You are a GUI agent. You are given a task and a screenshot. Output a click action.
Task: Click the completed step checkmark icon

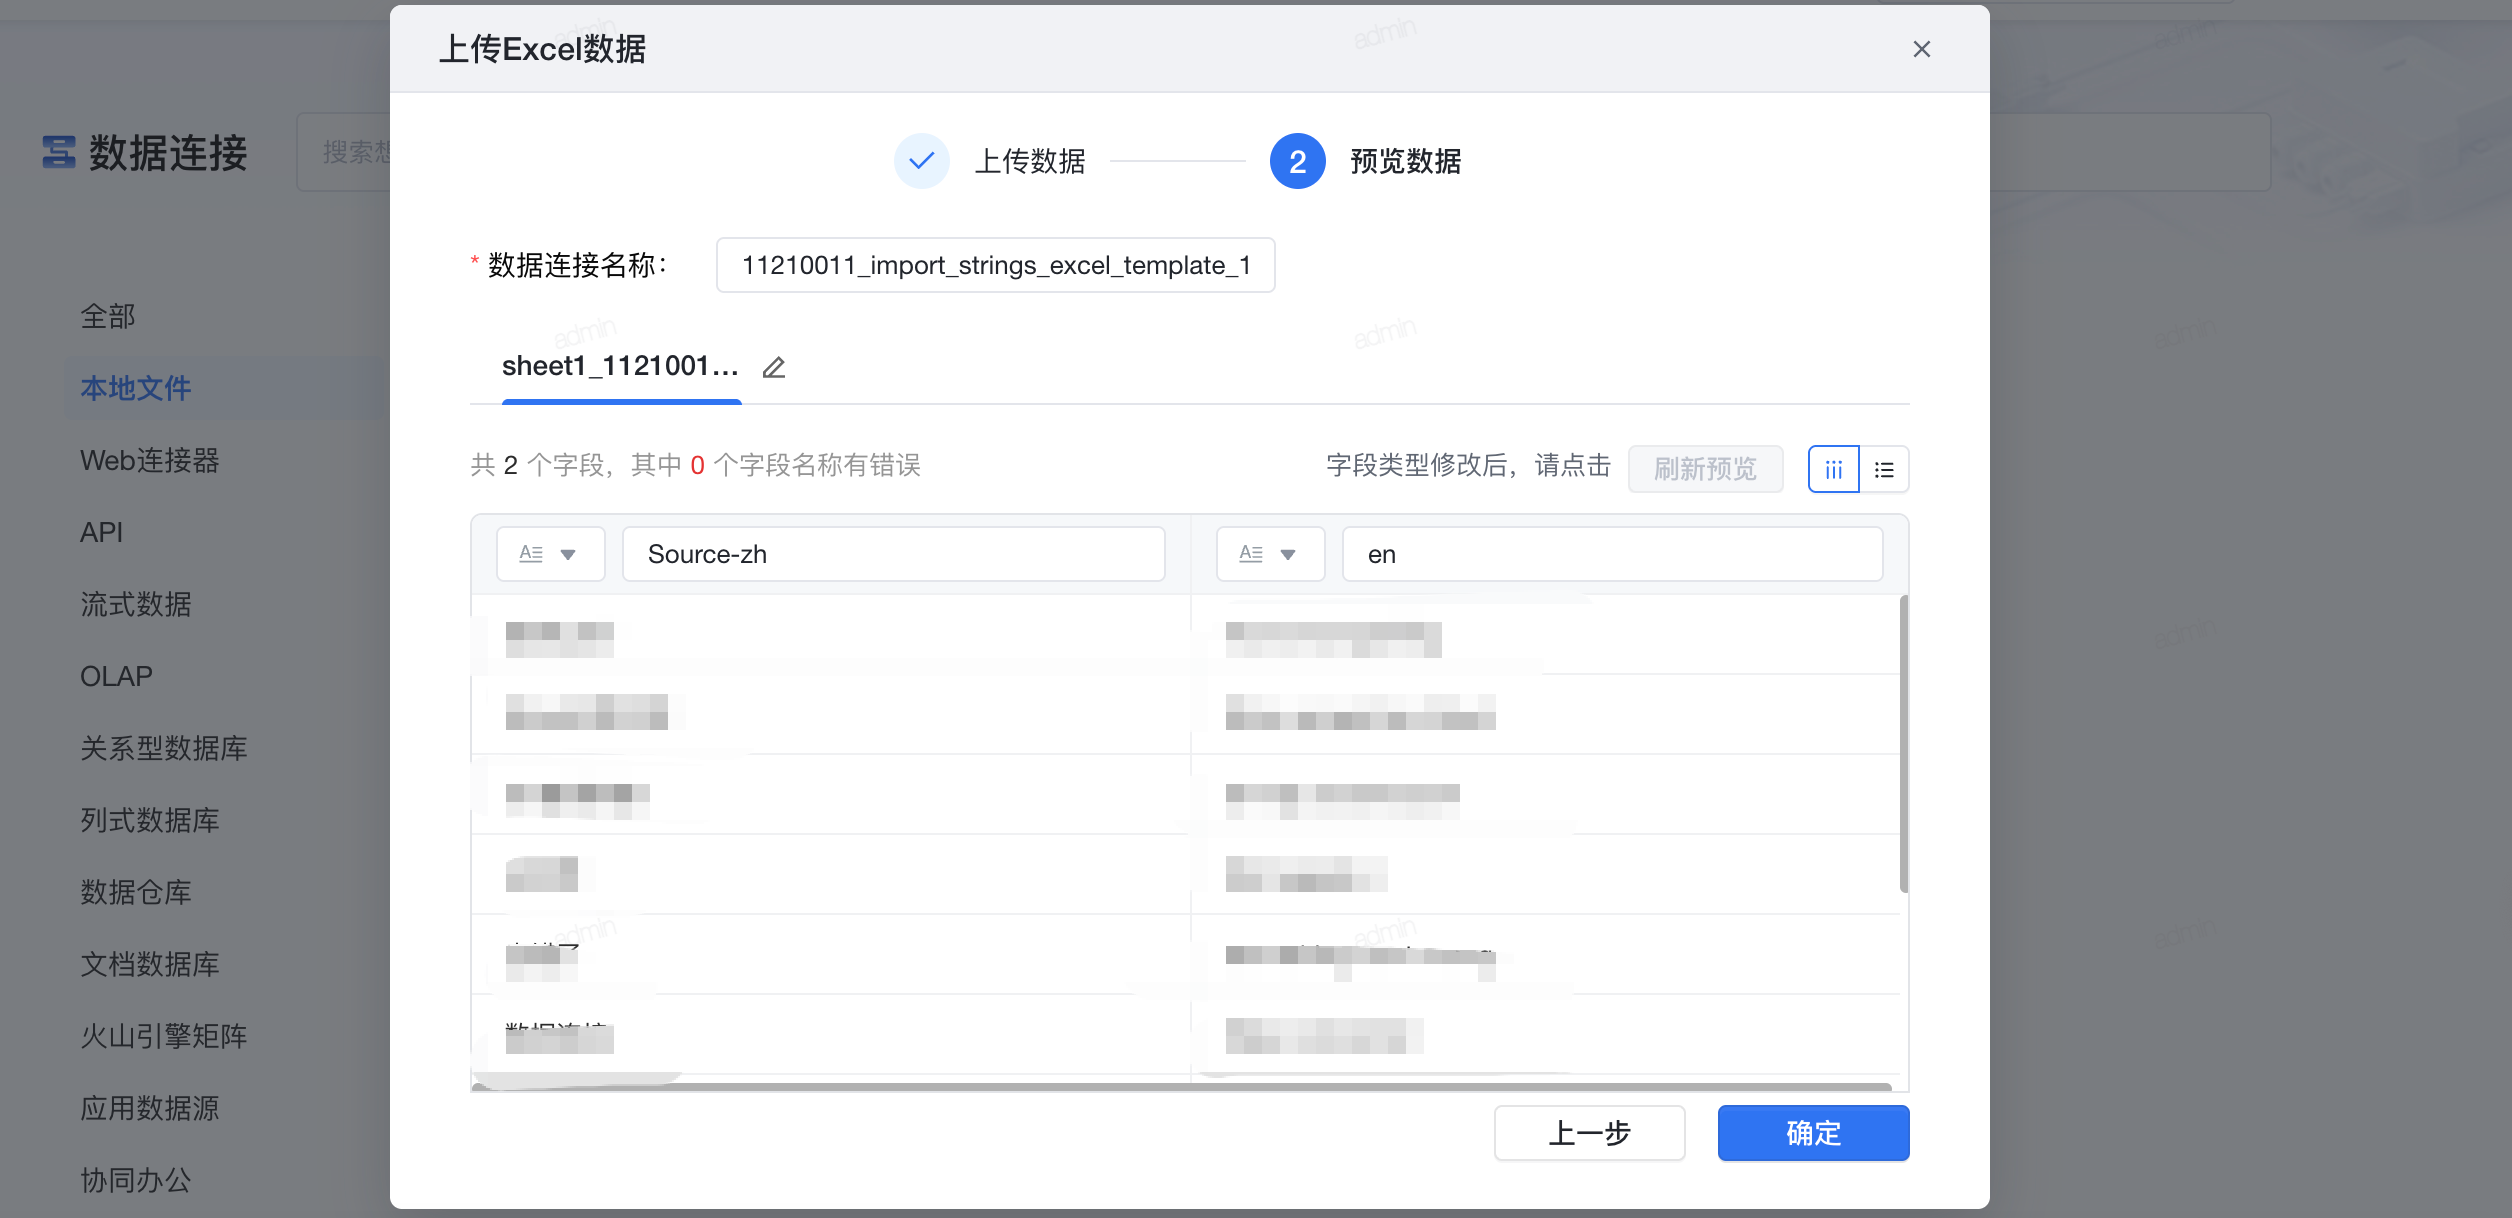tap(921, 161)
